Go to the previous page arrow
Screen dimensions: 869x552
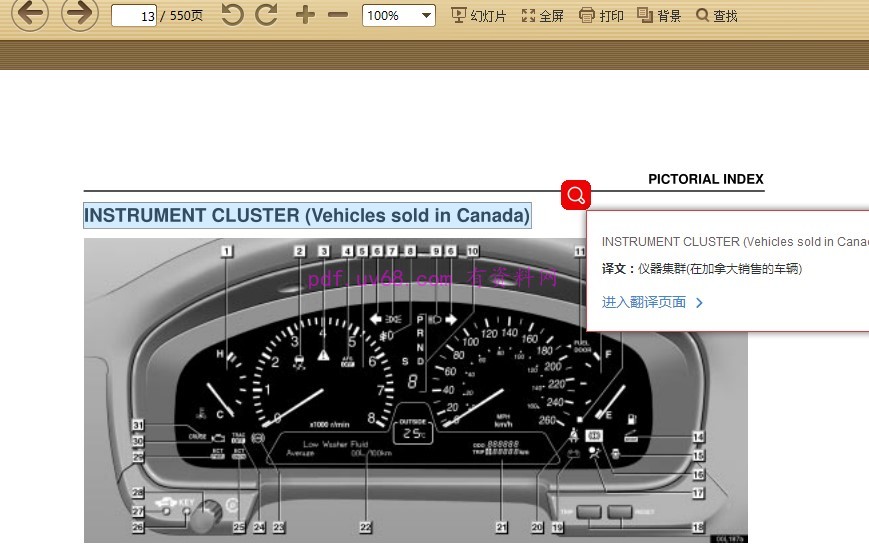(29, 14)
